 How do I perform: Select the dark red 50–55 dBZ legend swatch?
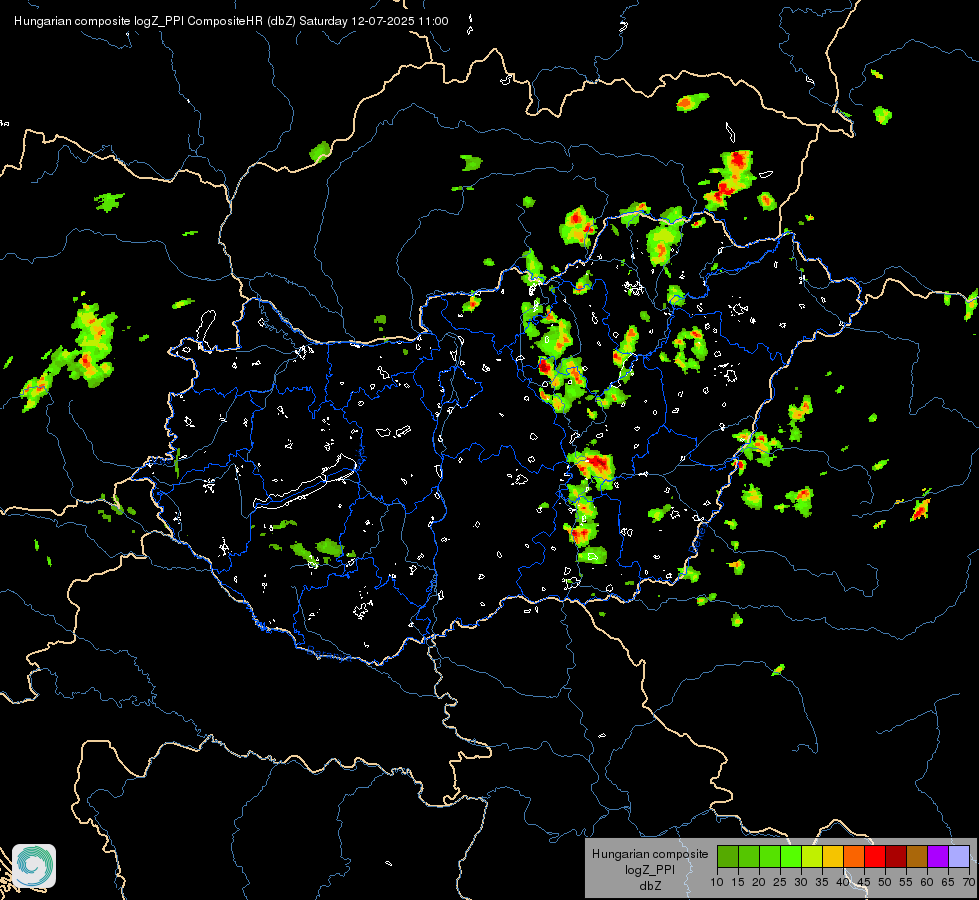click(x=896, y=857)
